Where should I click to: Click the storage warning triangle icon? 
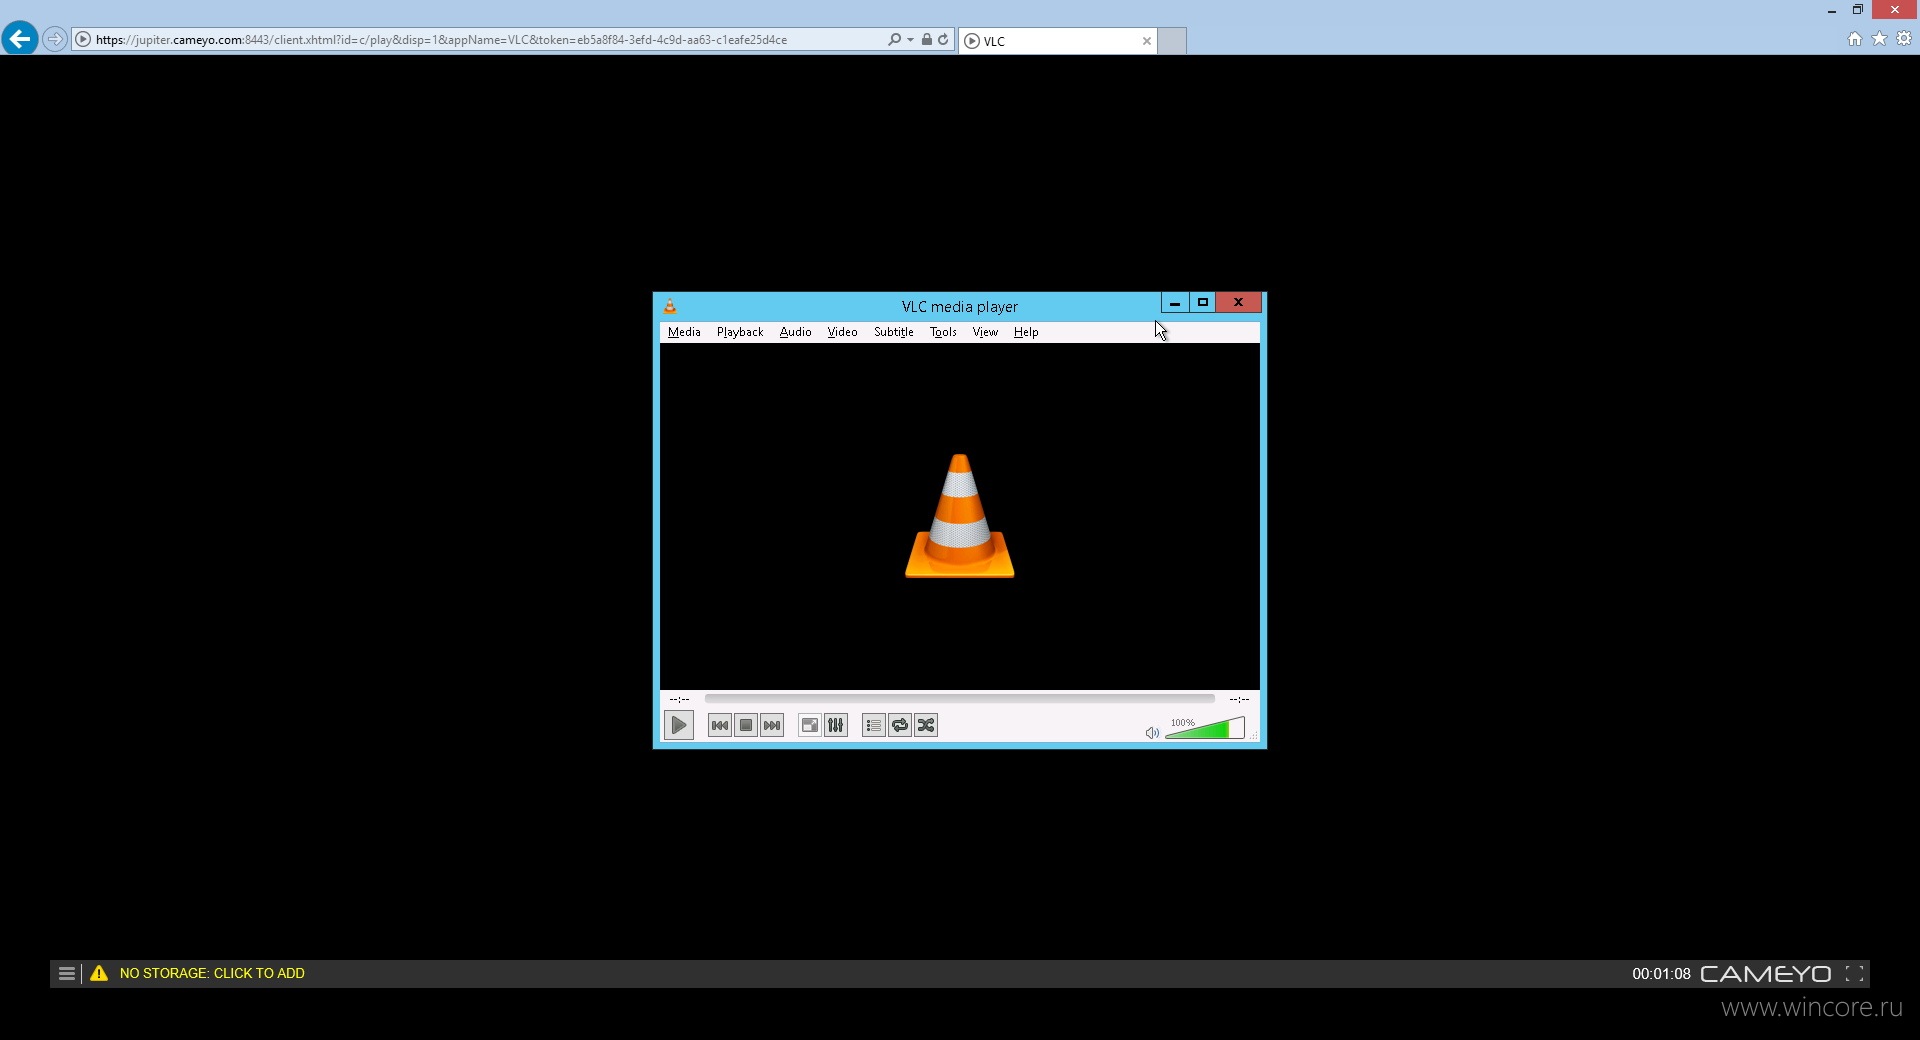tap(99, 973)
